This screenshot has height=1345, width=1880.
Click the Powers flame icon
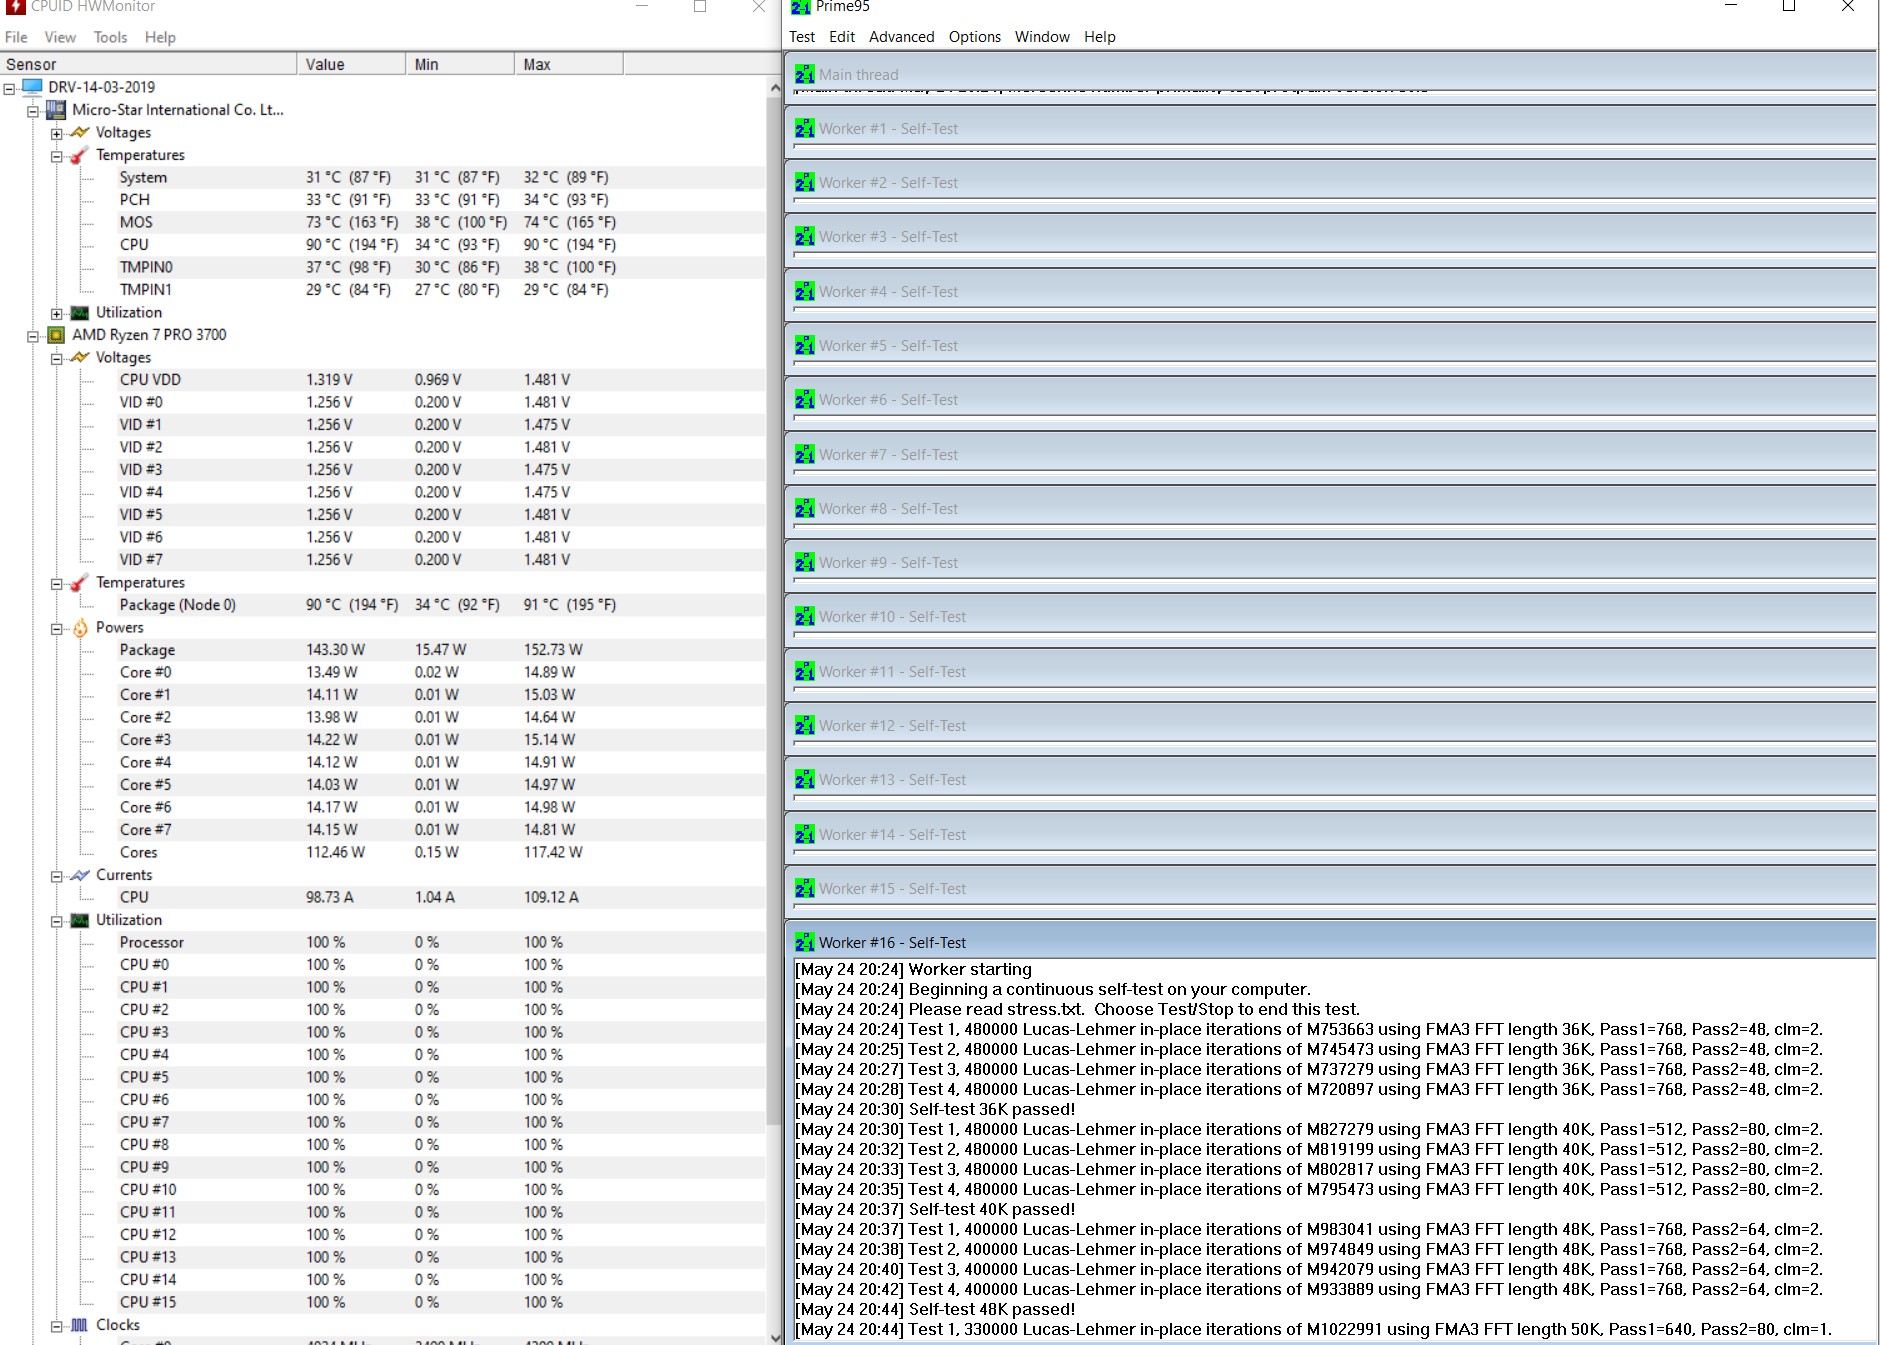(x=80, y=628)
